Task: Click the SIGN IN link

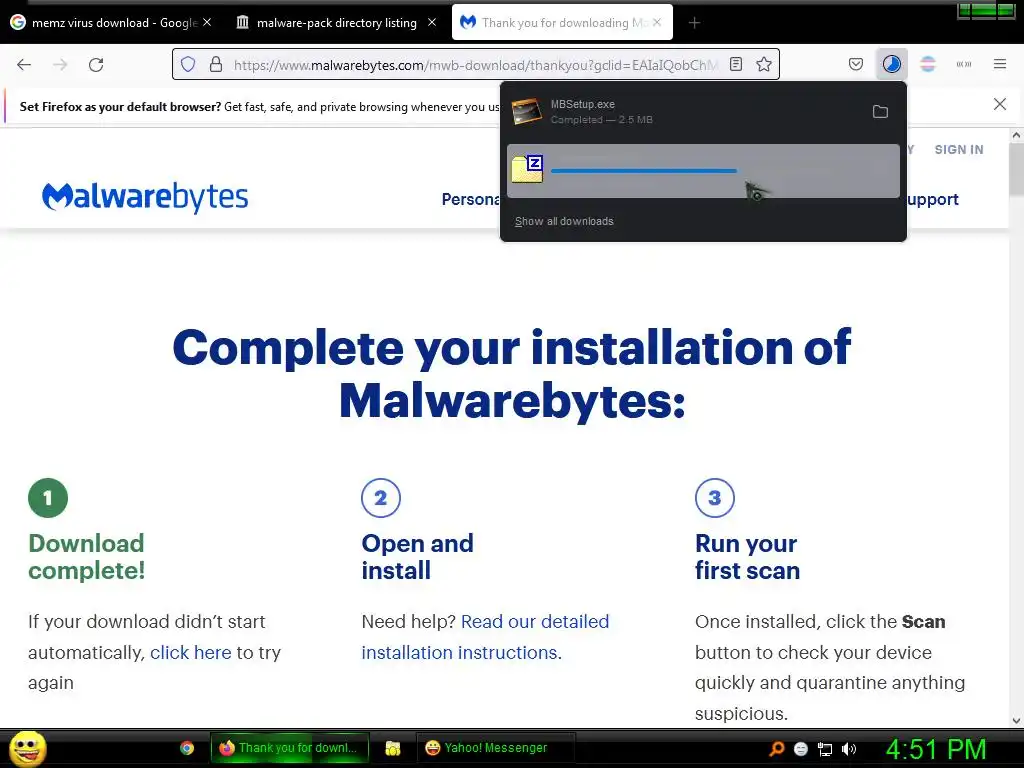Action: [x=959, y=150]
